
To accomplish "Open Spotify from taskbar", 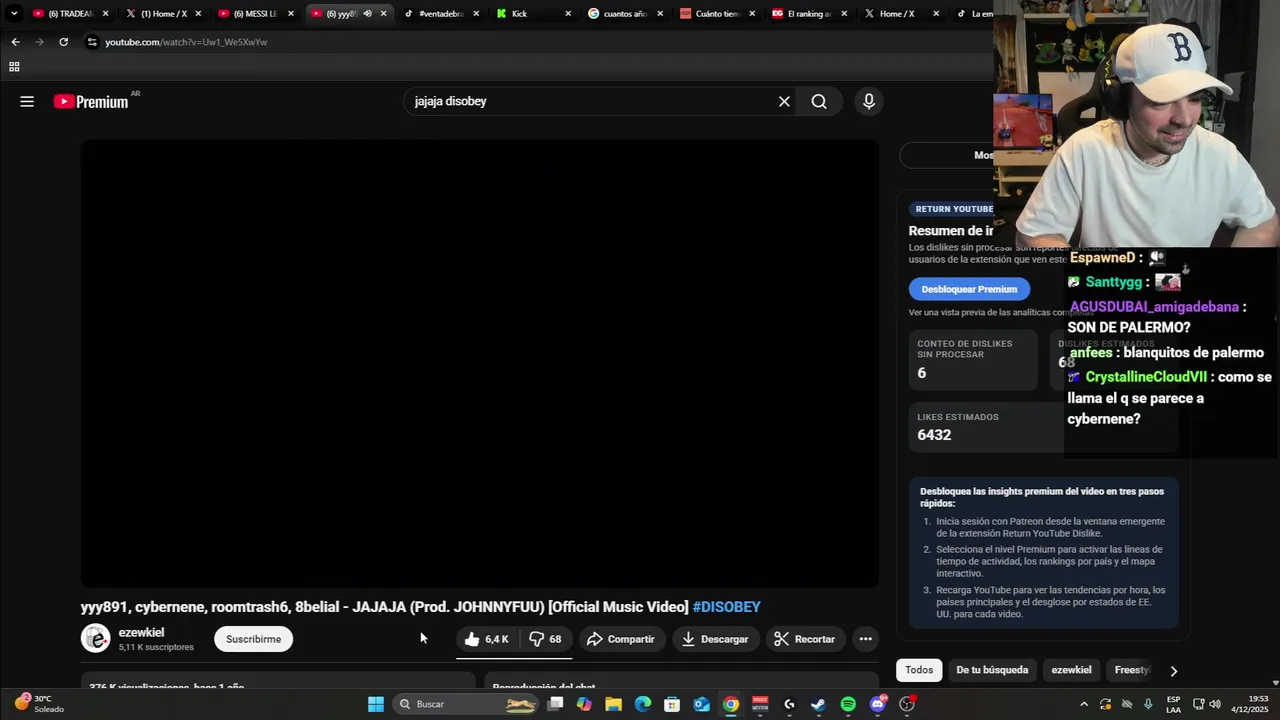I will [848, 704].
